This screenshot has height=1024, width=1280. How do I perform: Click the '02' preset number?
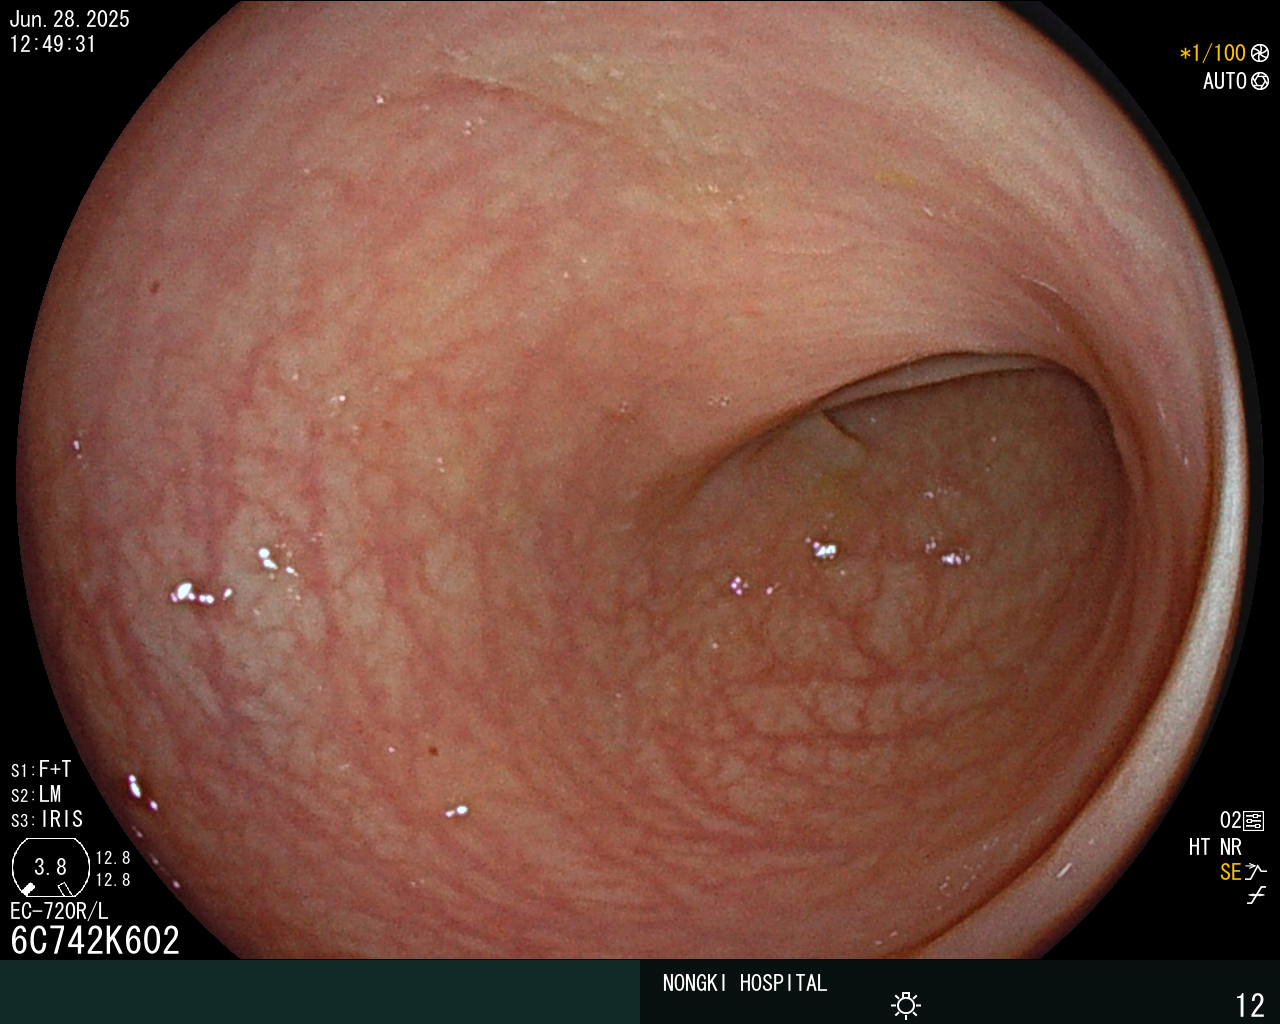point(1230,821)
